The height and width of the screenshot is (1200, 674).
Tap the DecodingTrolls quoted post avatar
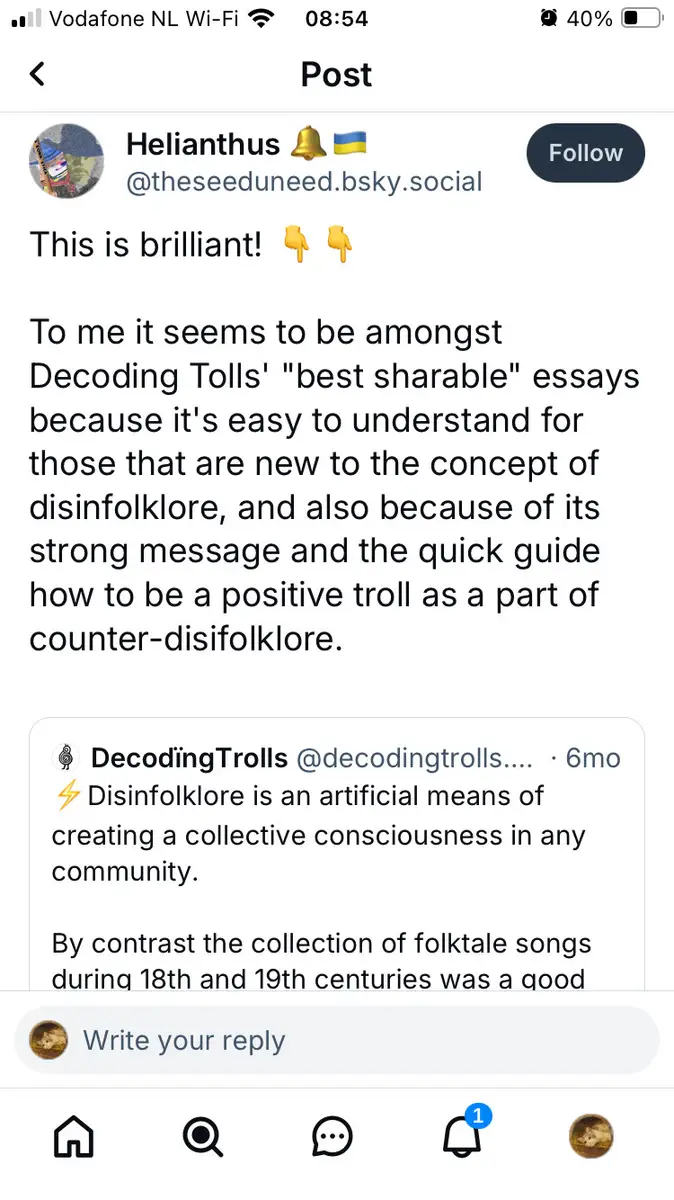[x=66, y=758]
